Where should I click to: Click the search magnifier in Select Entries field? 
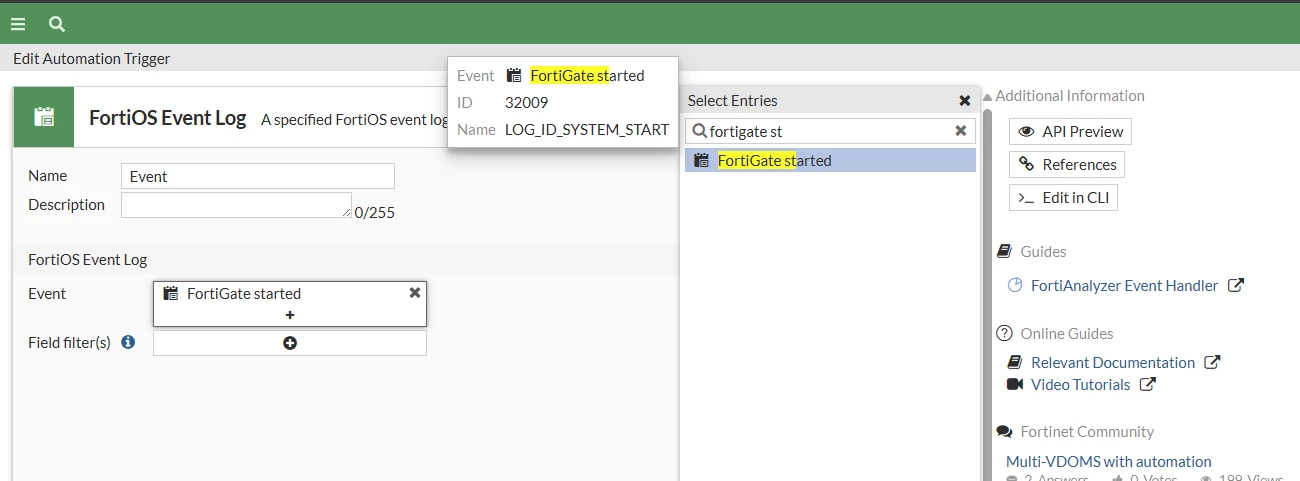point(700,131)
